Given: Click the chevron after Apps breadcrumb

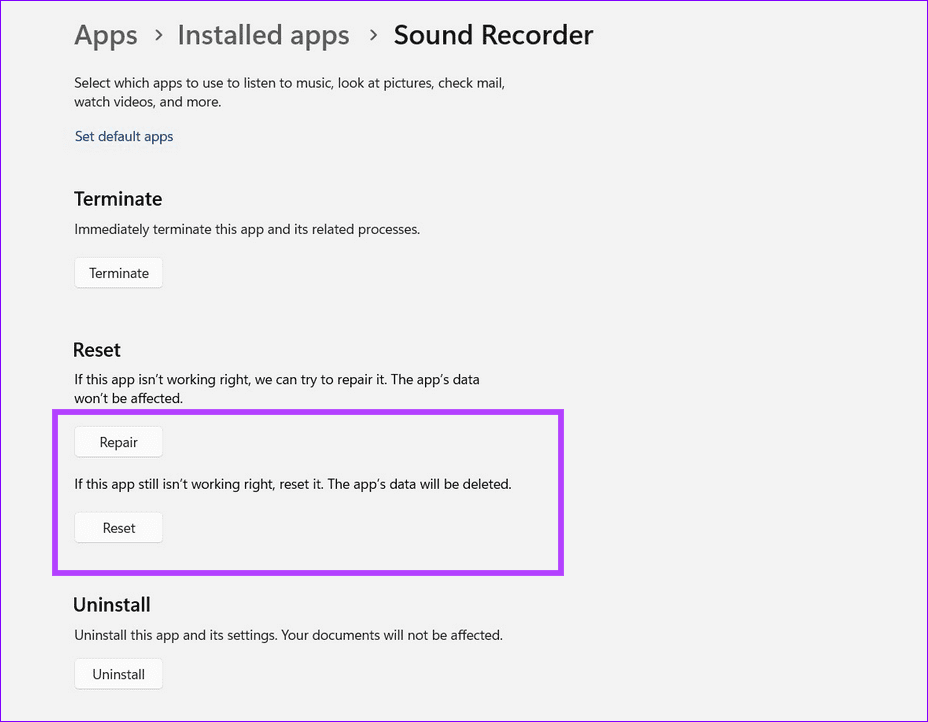Looking at the screenshot, I should 158,36.
